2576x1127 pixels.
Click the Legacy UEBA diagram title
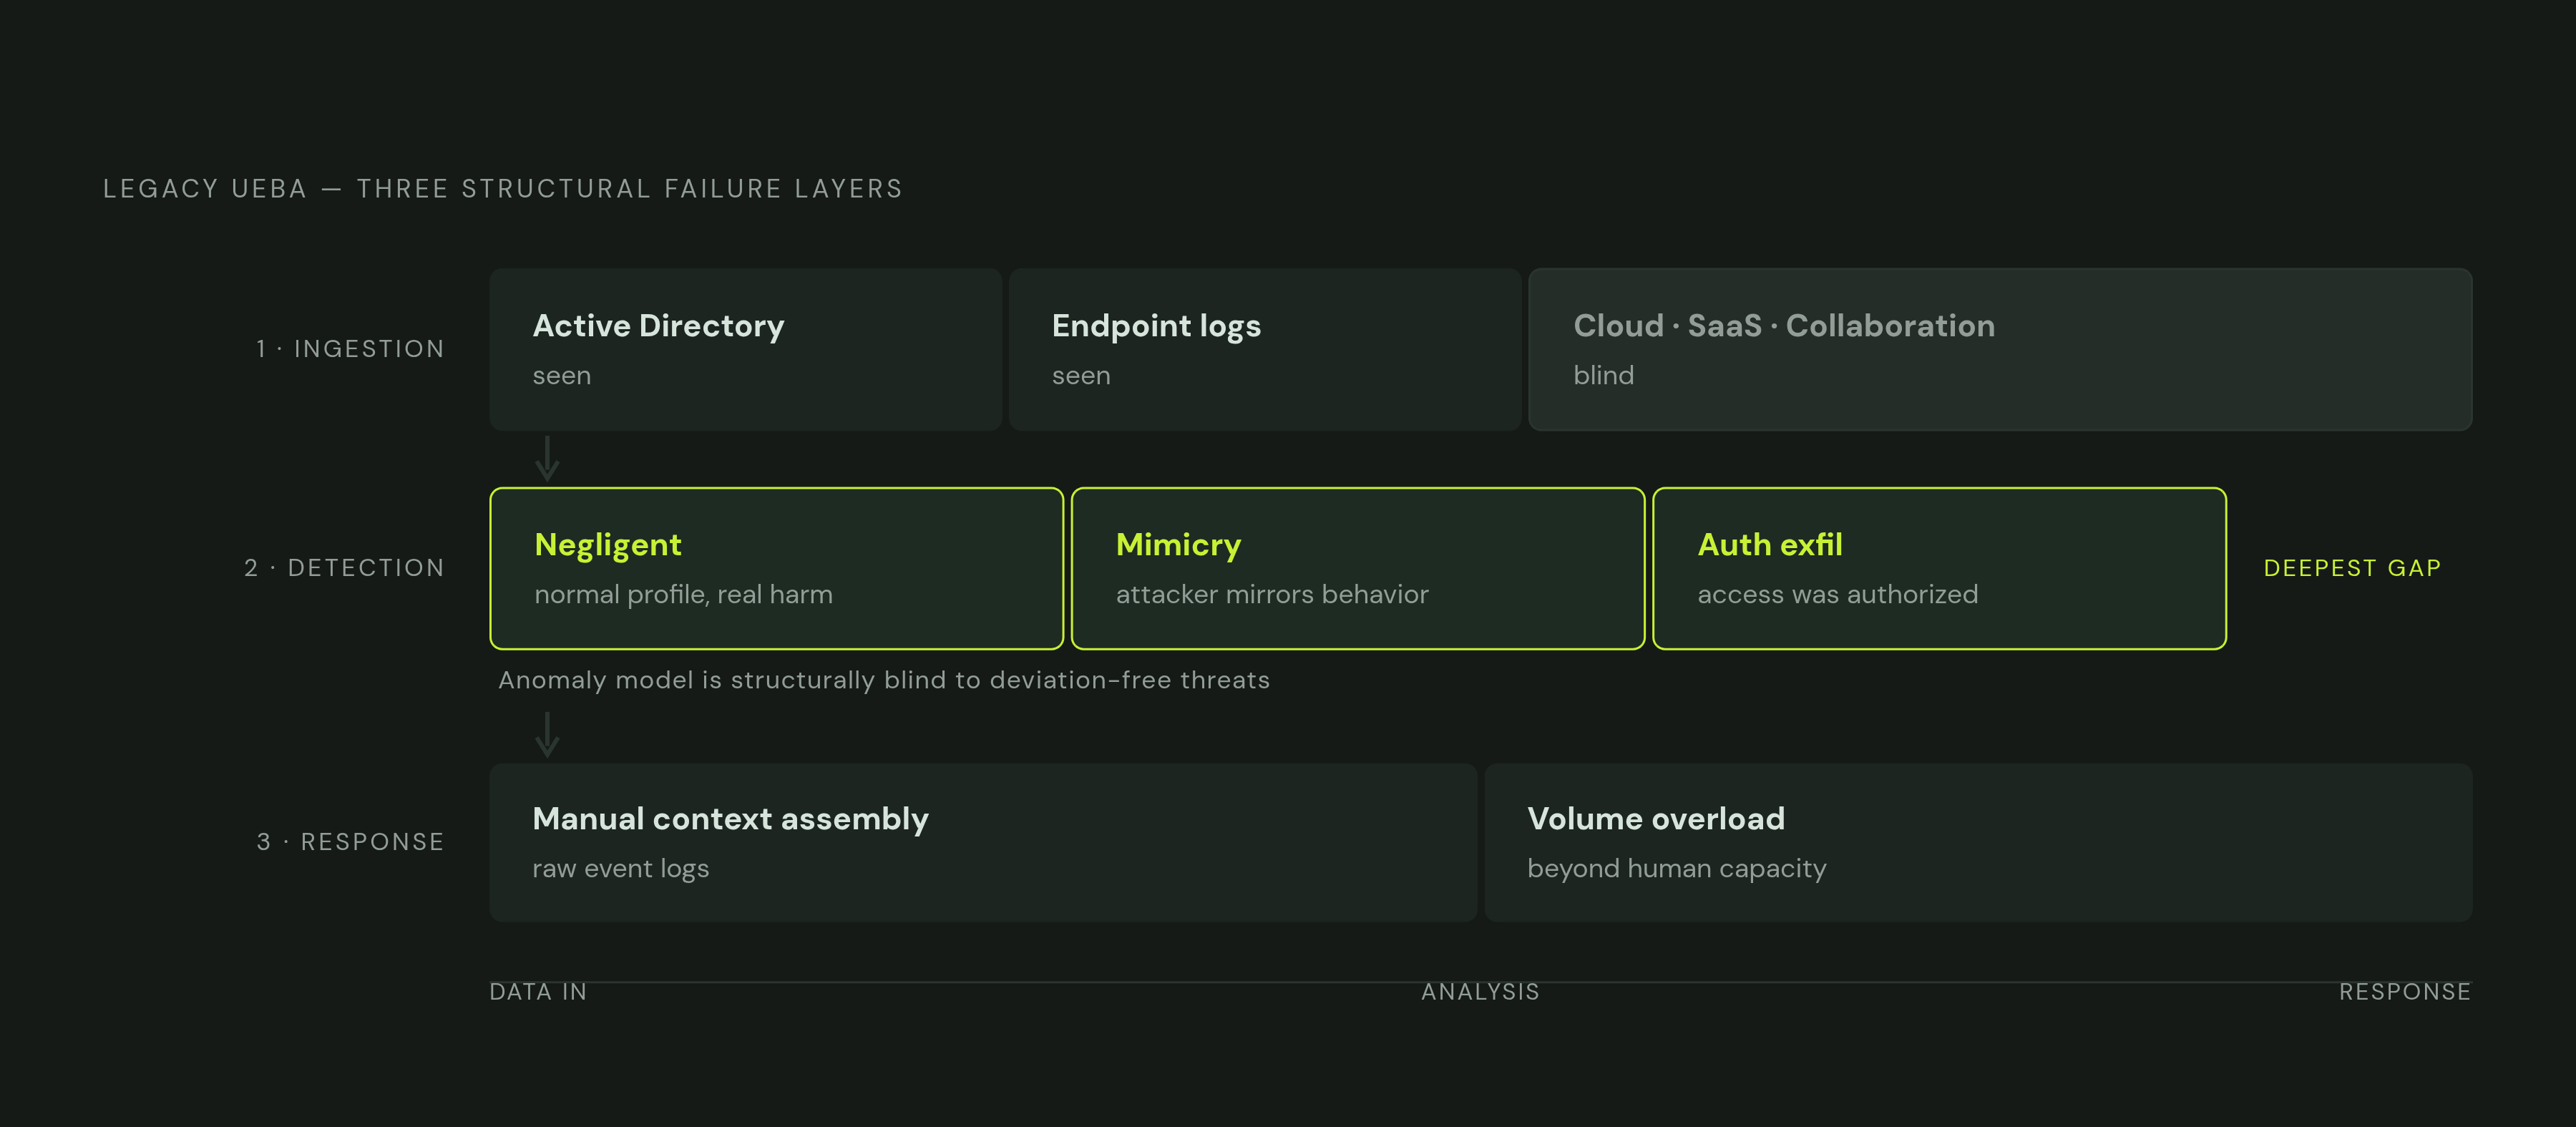pos(503,189)
